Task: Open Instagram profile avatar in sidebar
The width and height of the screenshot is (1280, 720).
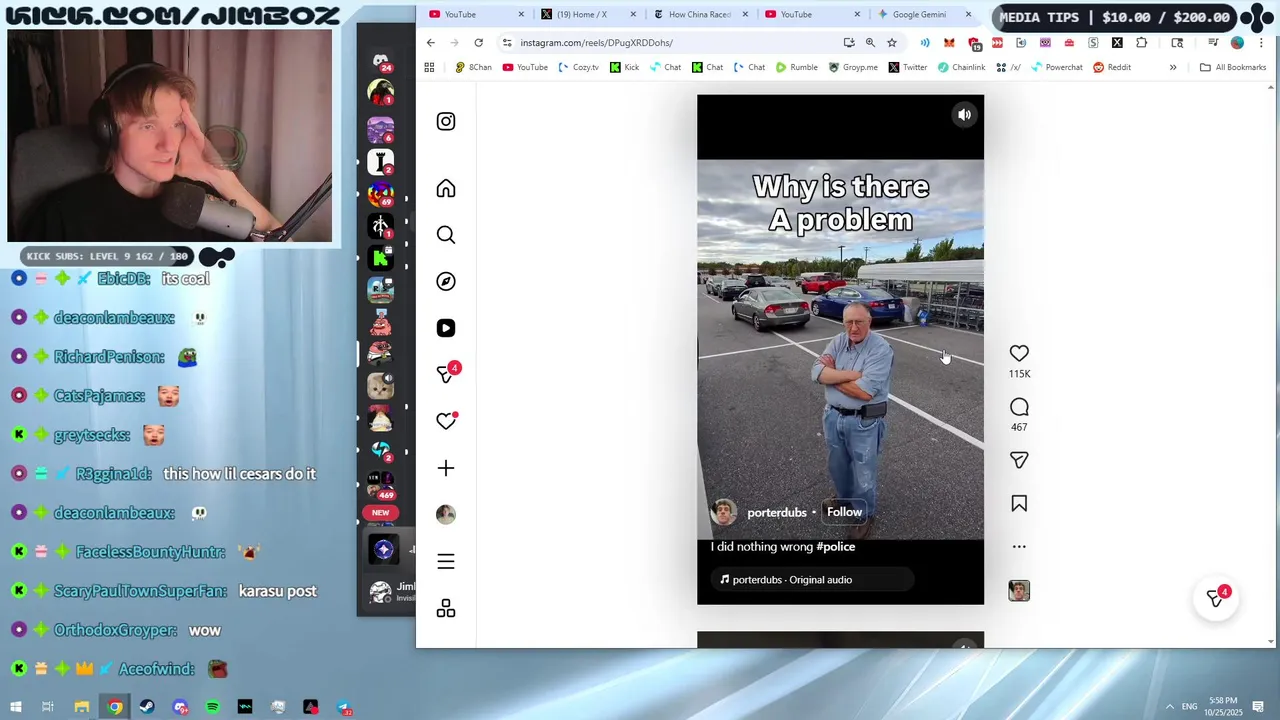Action: pos(446,514)
